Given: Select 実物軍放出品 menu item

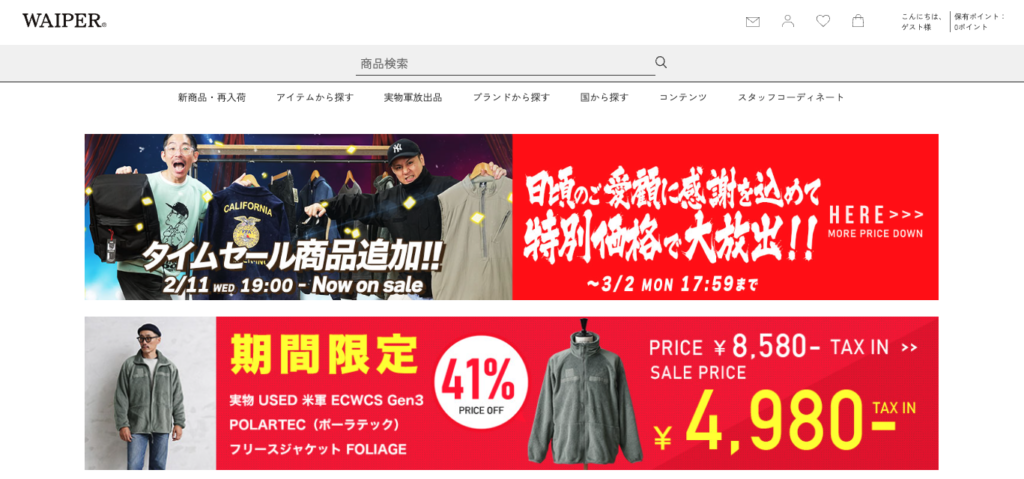Looking at the screenshot, I should pos(413,97).
